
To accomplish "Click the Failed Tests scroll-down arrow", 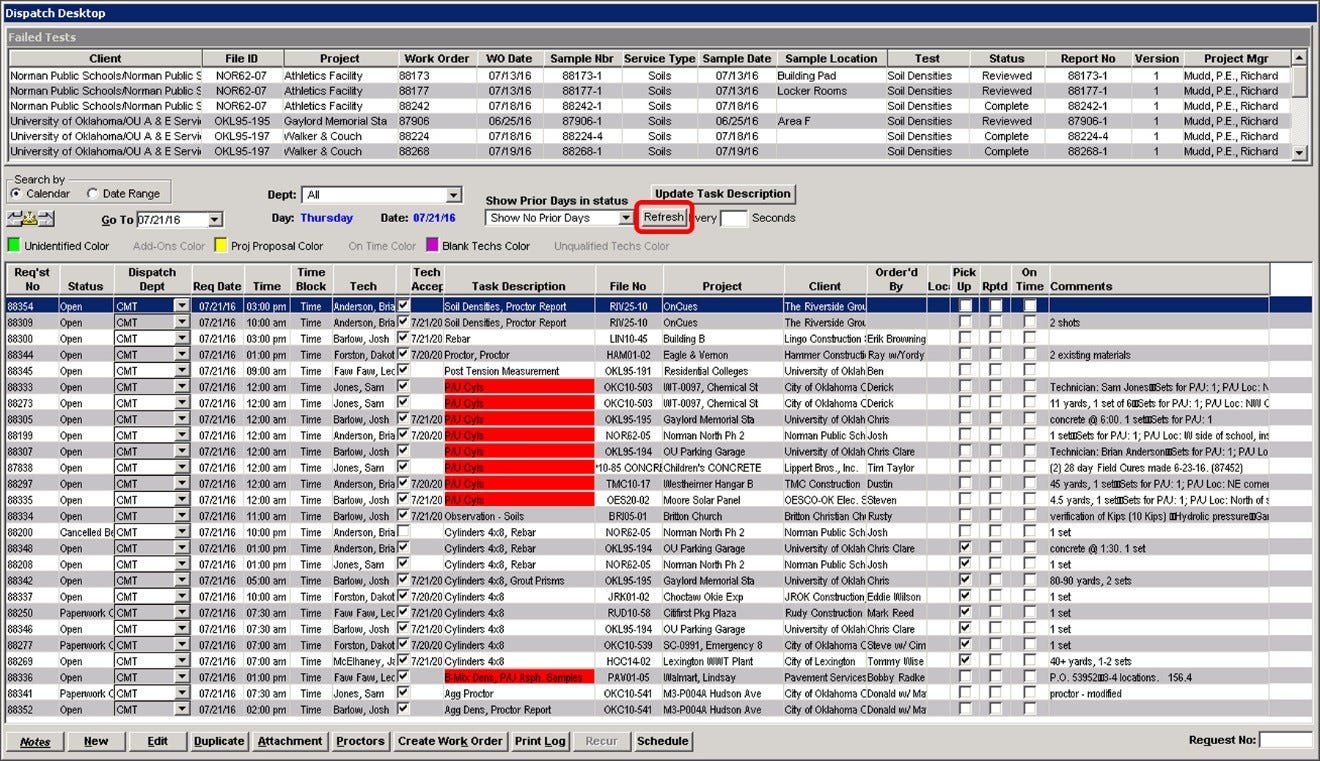I will (1299, 153).
